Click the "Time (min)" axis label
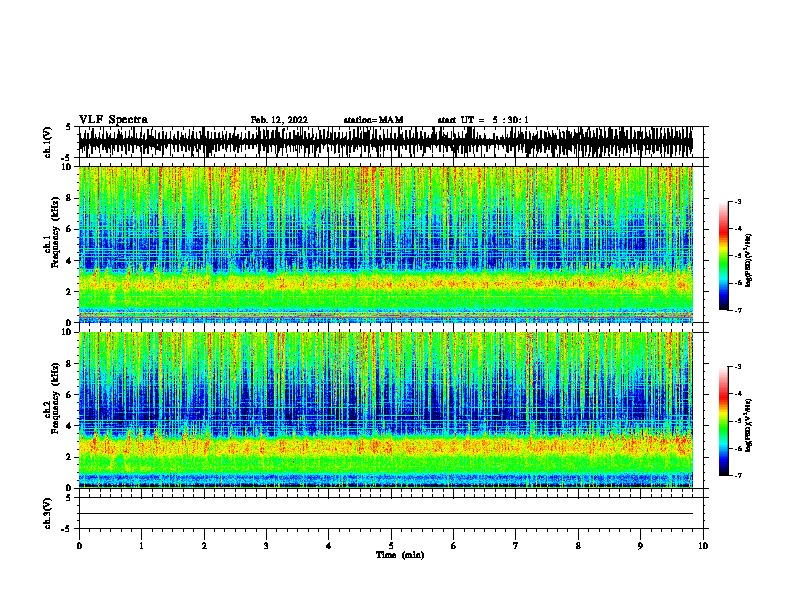Viewport: 792px width, 612px height. (x=400, y=555)
